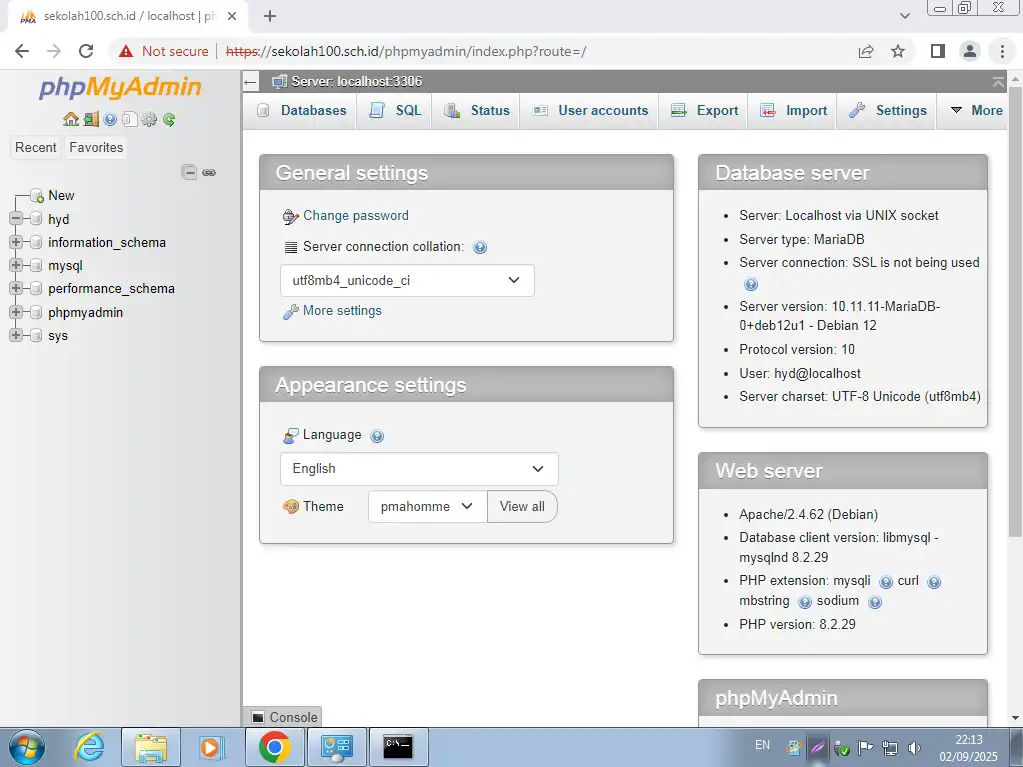1023x767 pixels.
Task: Click the help icon beside Server connection collation
Action: pyautogui.click(x=480, y=247)
